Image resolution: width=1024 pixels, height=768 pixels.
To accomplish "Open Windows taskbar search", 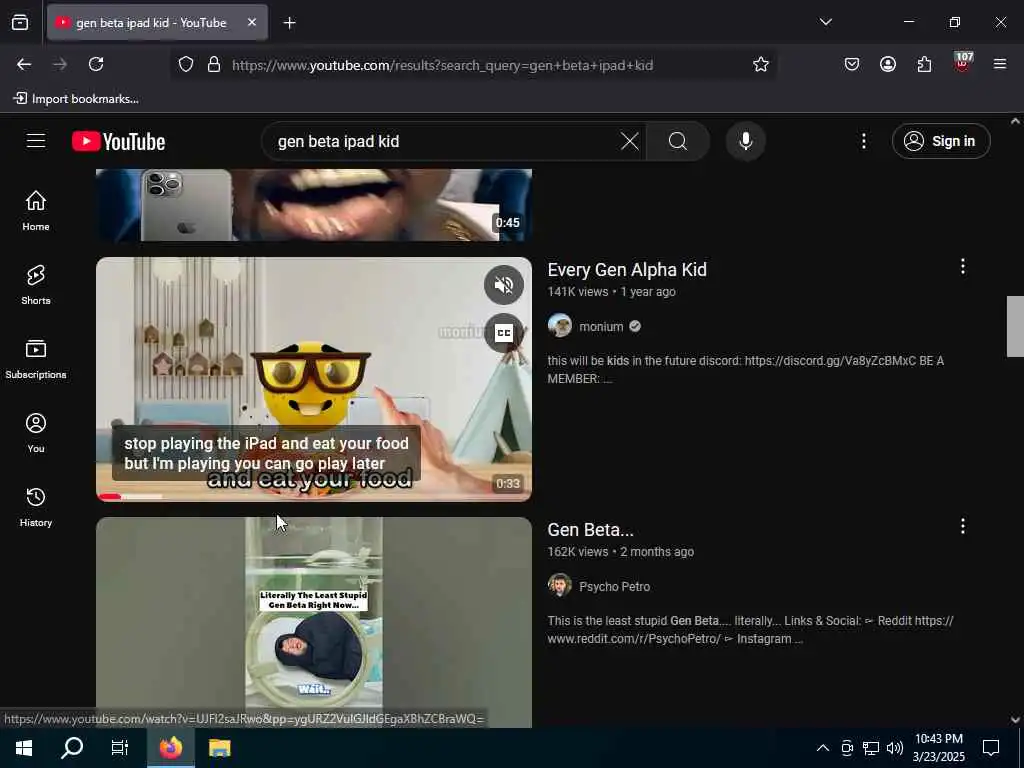I will click(x=72, y=748).
